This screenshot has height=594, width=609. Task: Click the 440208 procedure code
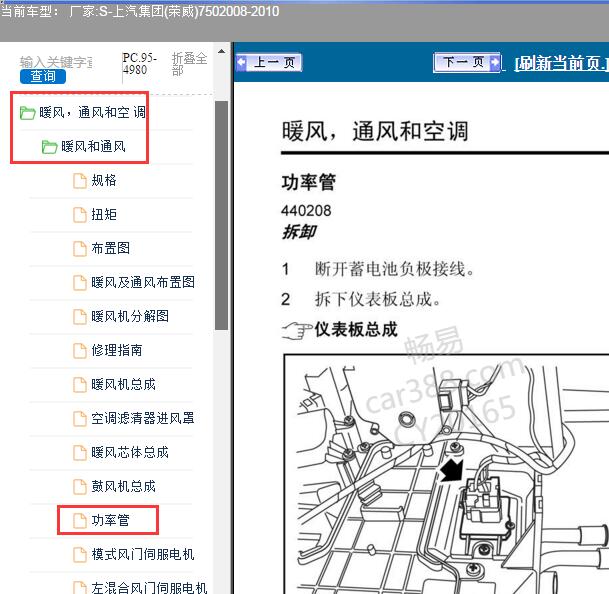coord(306,211)
